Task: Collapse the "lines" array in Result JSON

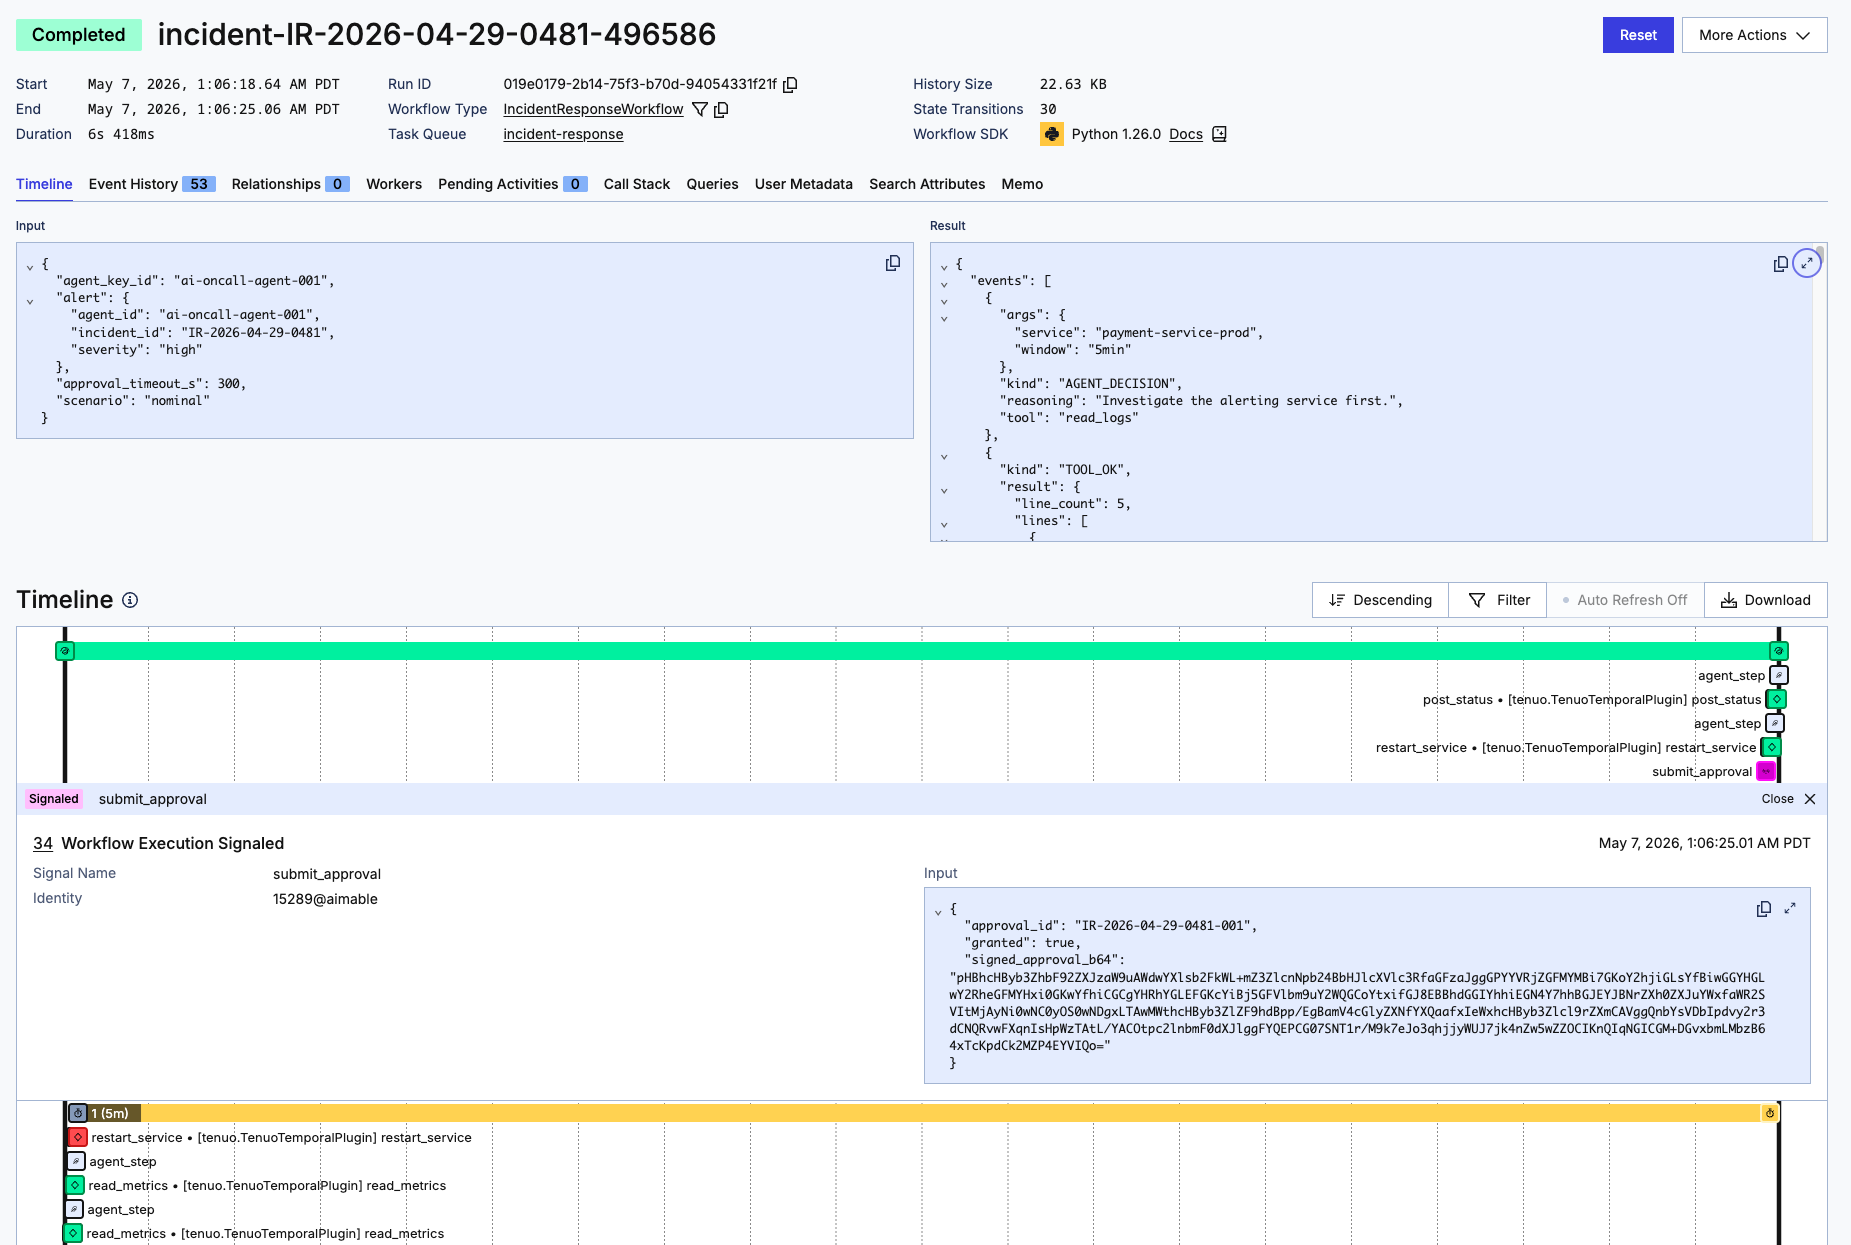Action: click(944, 524)
